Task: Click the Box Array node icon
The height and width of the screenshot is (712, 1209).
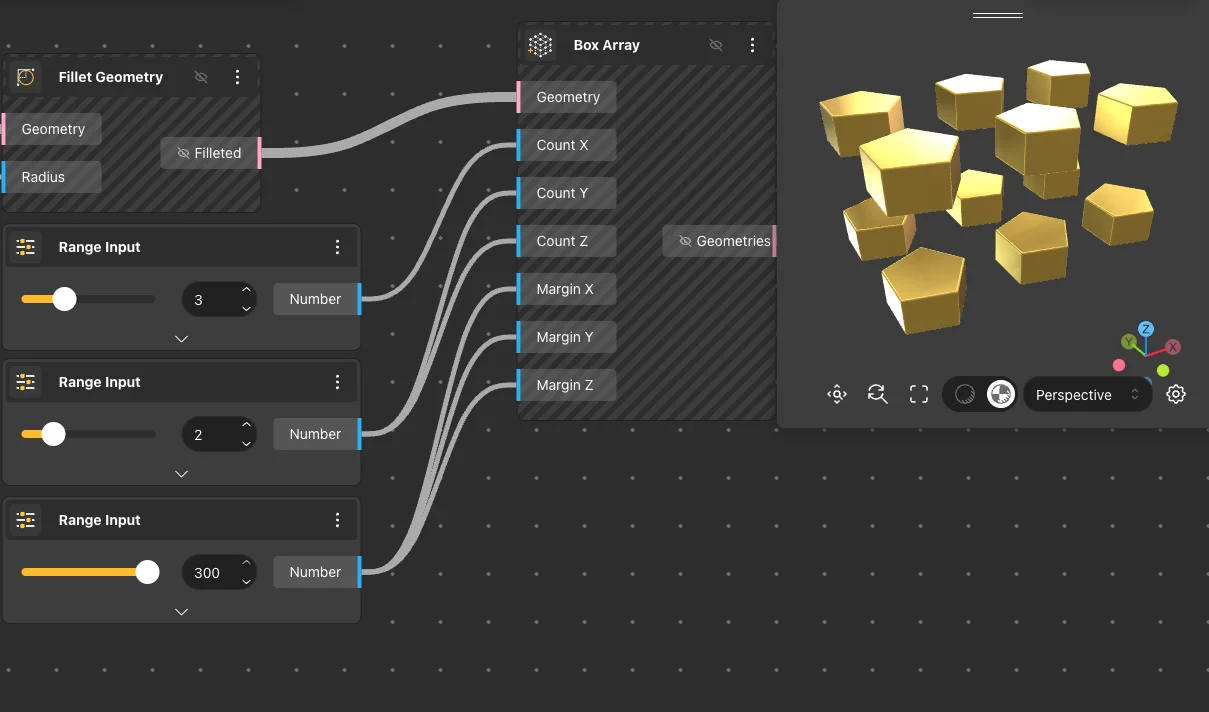Action: coord(540,44)
